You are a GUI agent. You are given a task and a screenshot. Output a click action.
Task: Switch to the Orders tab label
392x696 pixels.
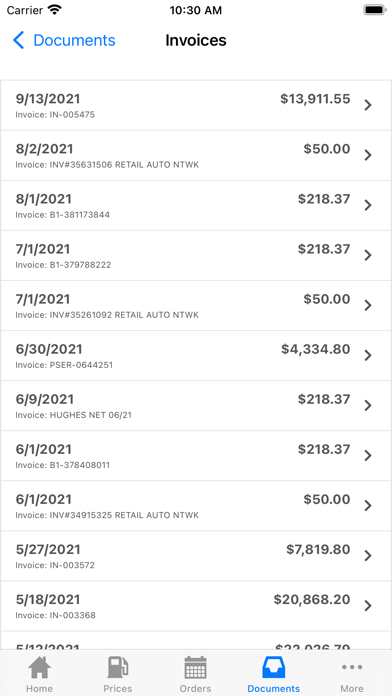pyautogui.click(x=195, y=688)
